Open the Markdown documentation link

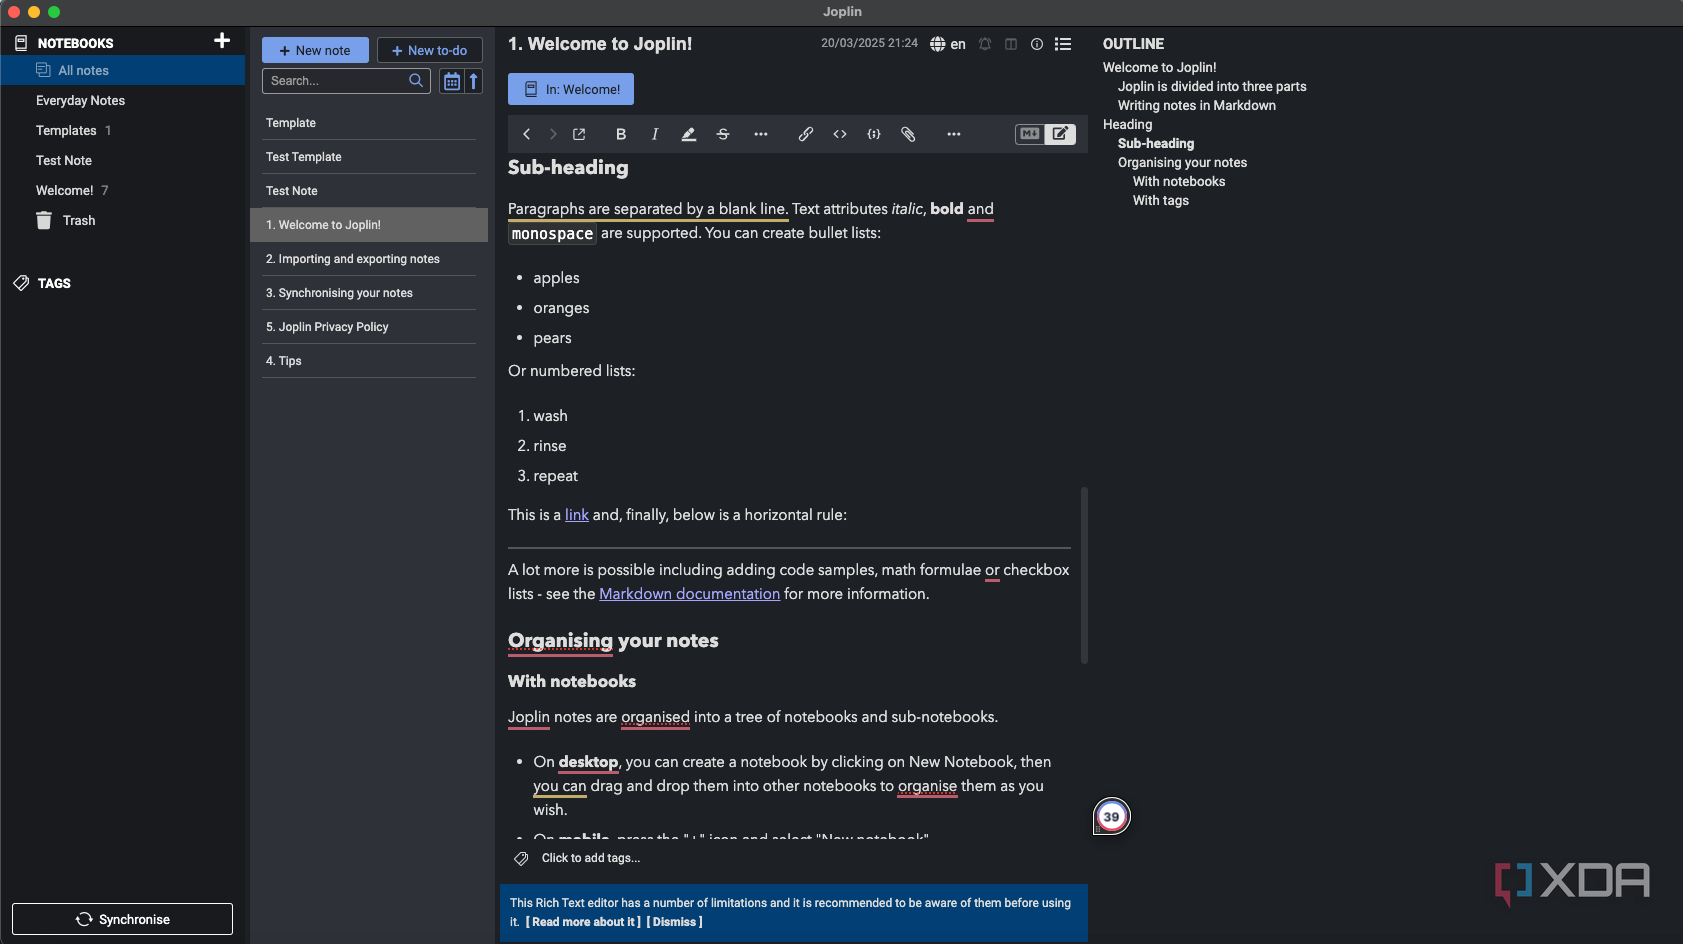coord(689,594)
